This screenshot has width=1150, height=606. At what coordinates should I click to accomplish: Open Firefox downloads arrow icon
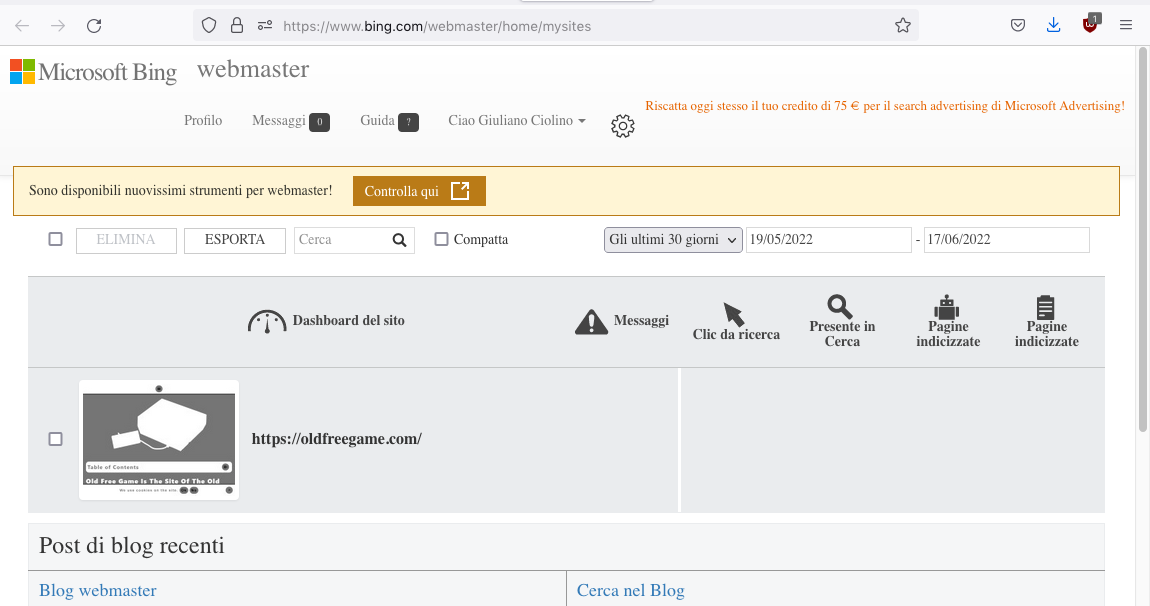[x=1054, y=26]
